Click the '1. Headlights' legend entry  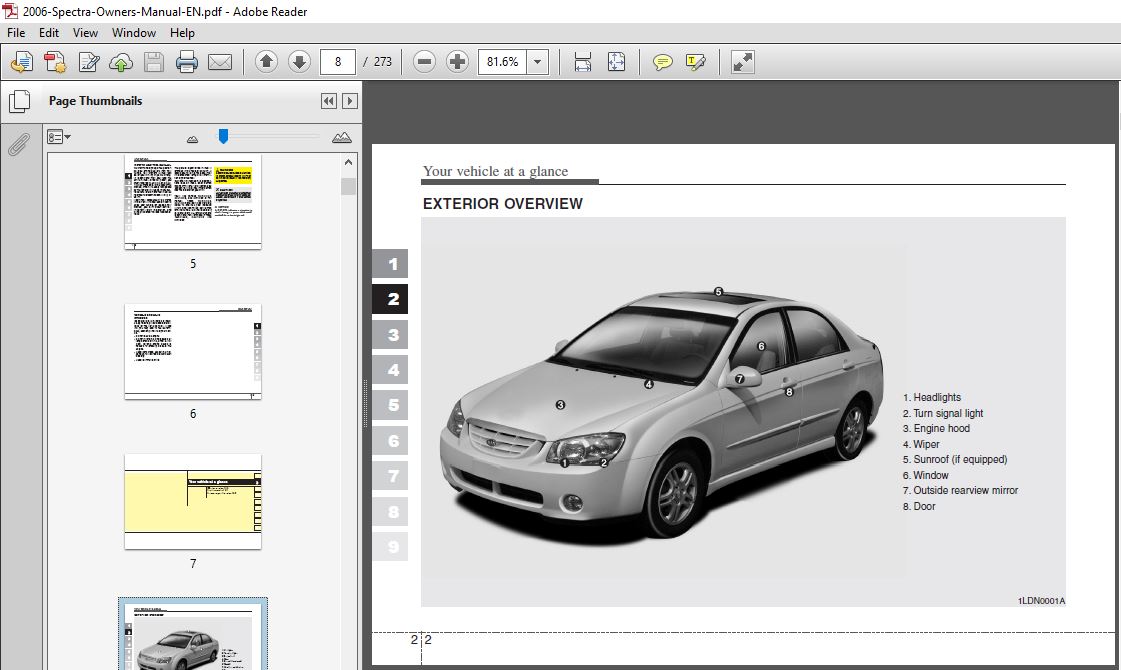tap(932, 398)
